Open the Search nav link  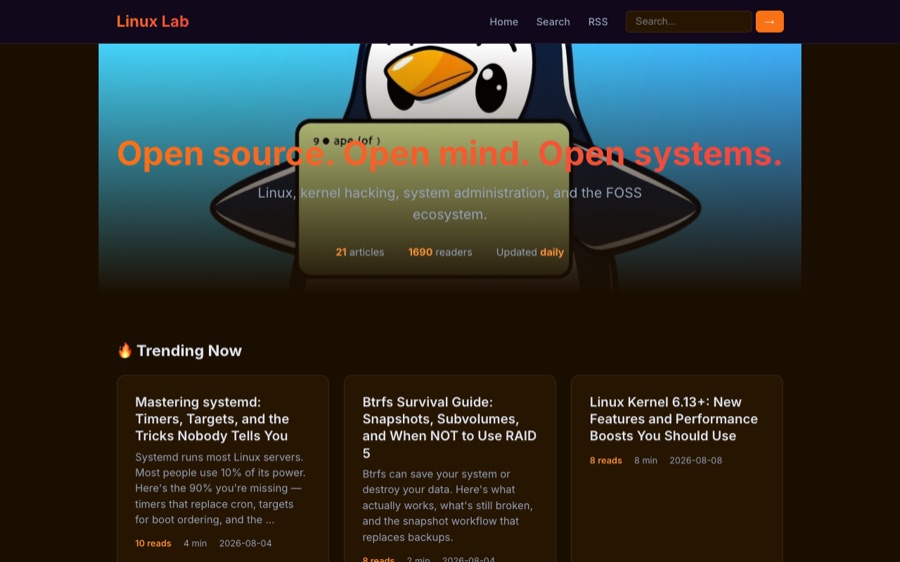click(553, 22)
